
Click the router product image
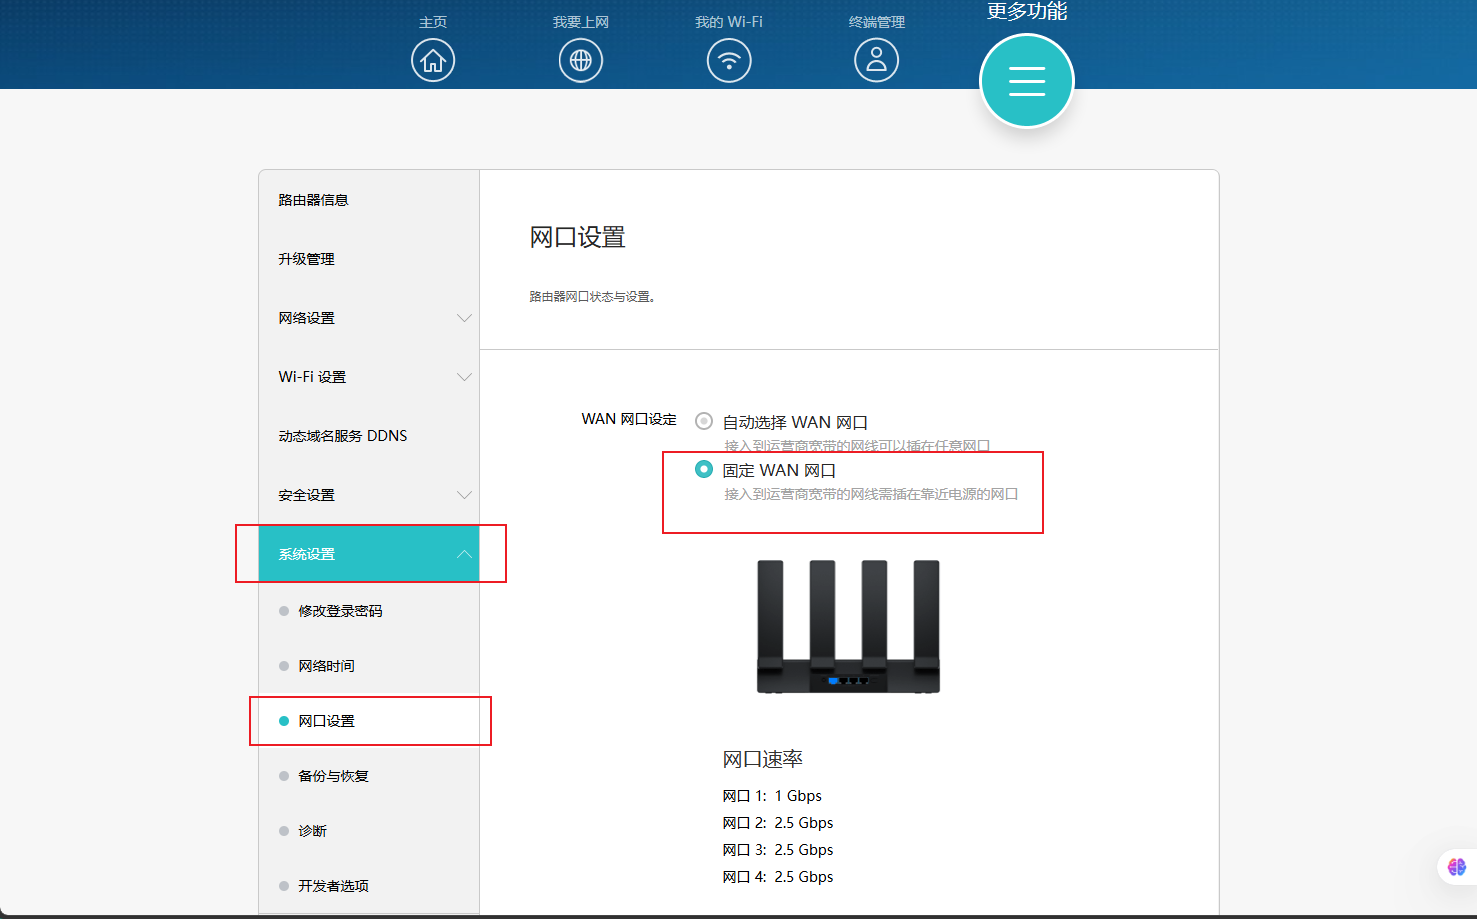(848, 625)
